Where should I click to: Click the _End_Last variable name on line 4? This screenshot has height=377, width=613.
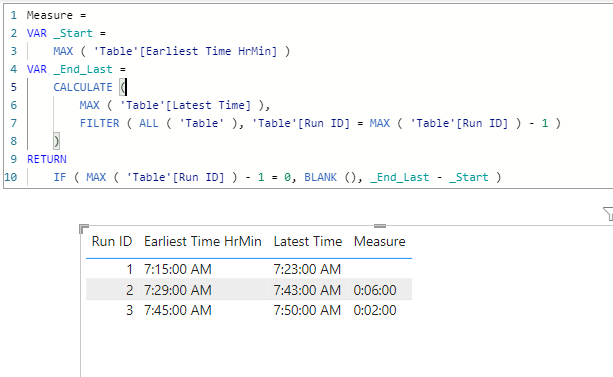pos(83,69)
